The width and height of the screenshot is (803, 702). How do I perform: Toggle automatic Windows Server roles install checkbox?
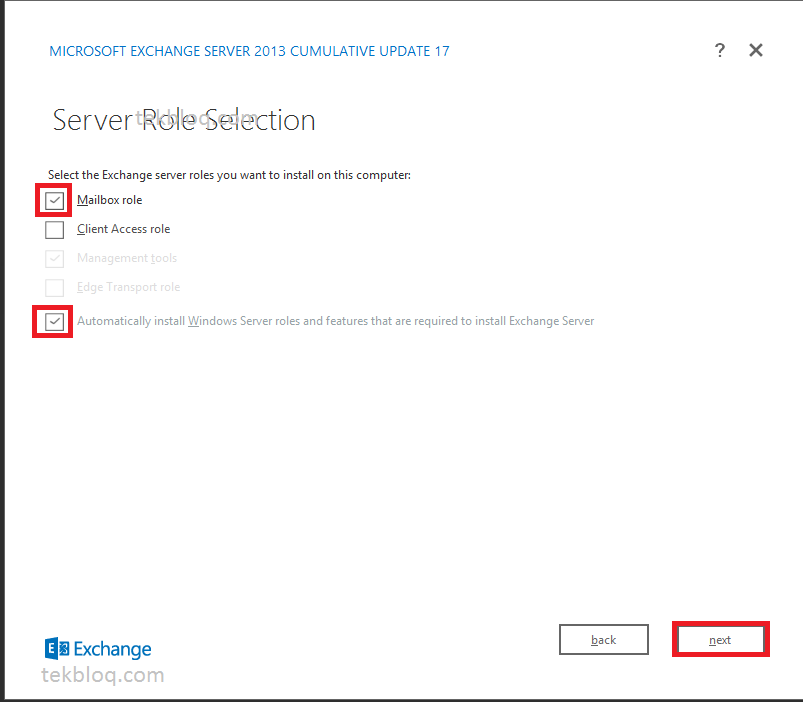tap(54, 322)
